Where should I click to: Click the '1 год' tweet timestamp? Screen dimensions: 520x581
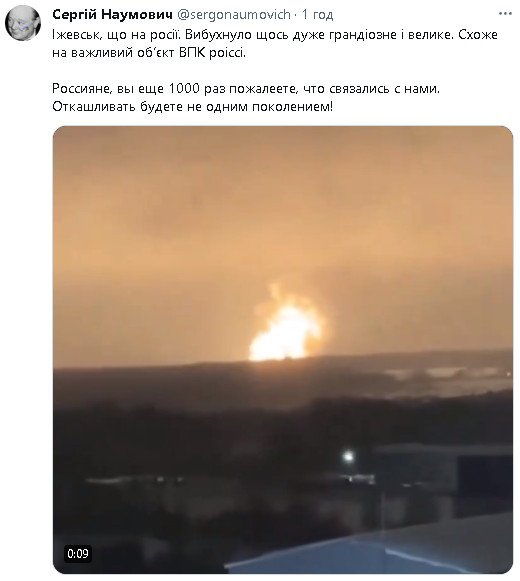coord(317,14)
